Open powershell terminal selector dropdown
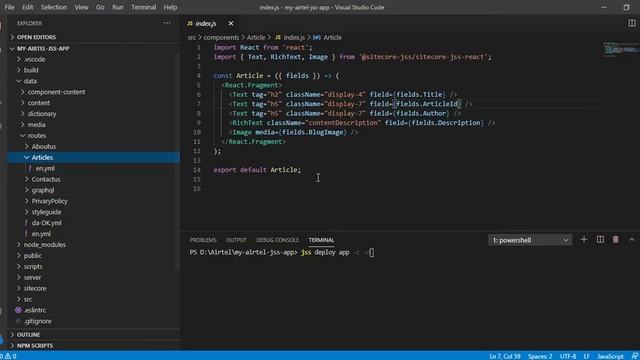The height and width of the screenshot is (360, 640). coord(530,240)
